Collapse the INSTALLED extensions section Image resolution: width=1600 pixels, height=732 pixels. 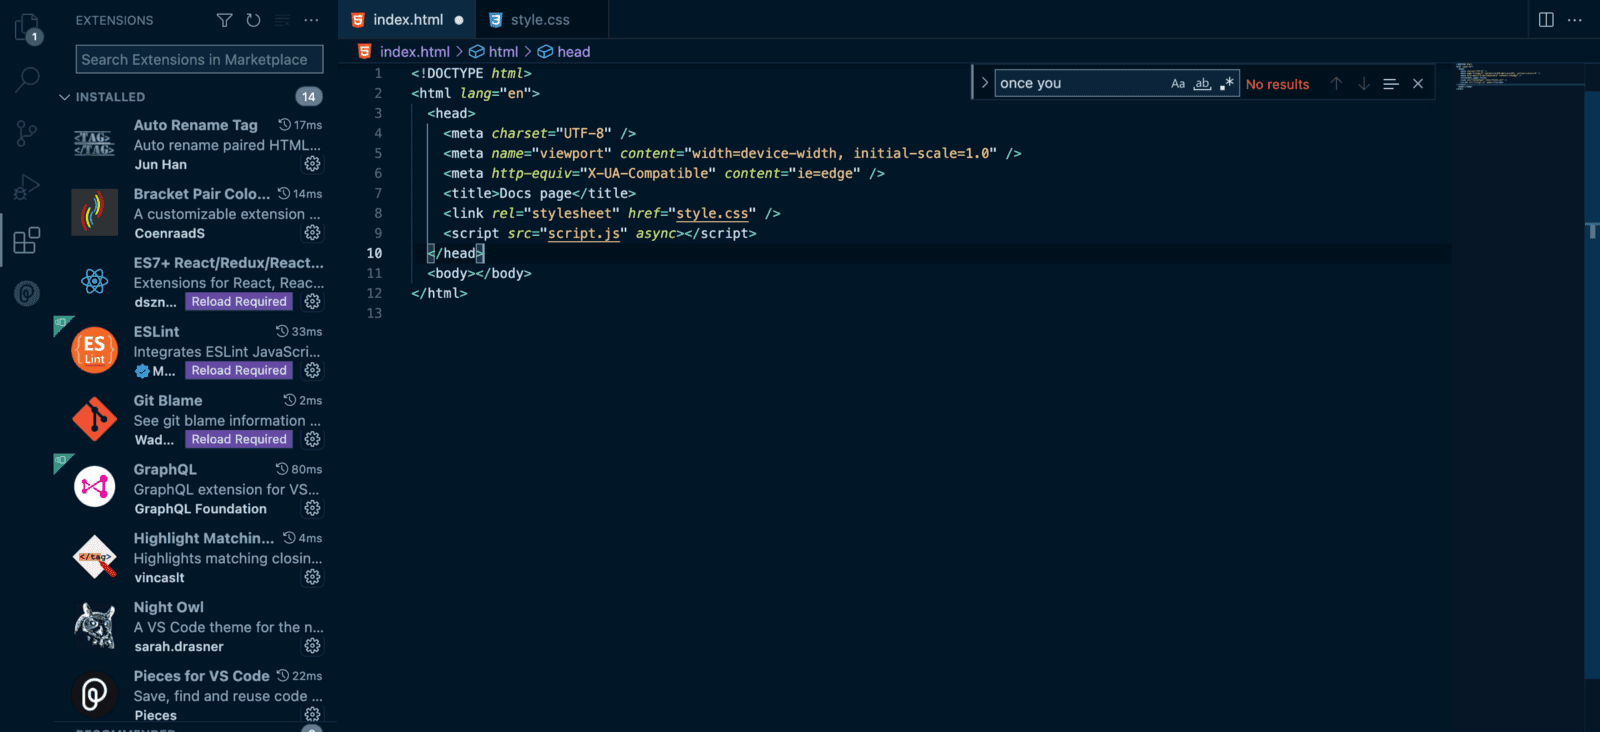coord(65,97)
